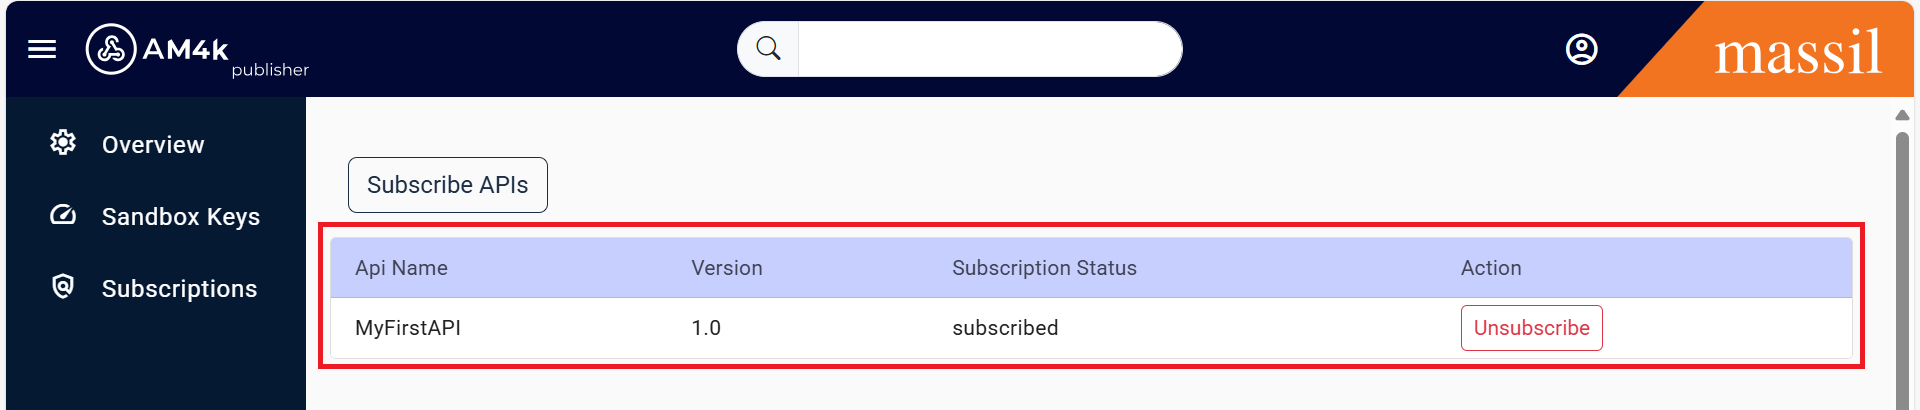Open the Overview sidebar item

point(153,145)
